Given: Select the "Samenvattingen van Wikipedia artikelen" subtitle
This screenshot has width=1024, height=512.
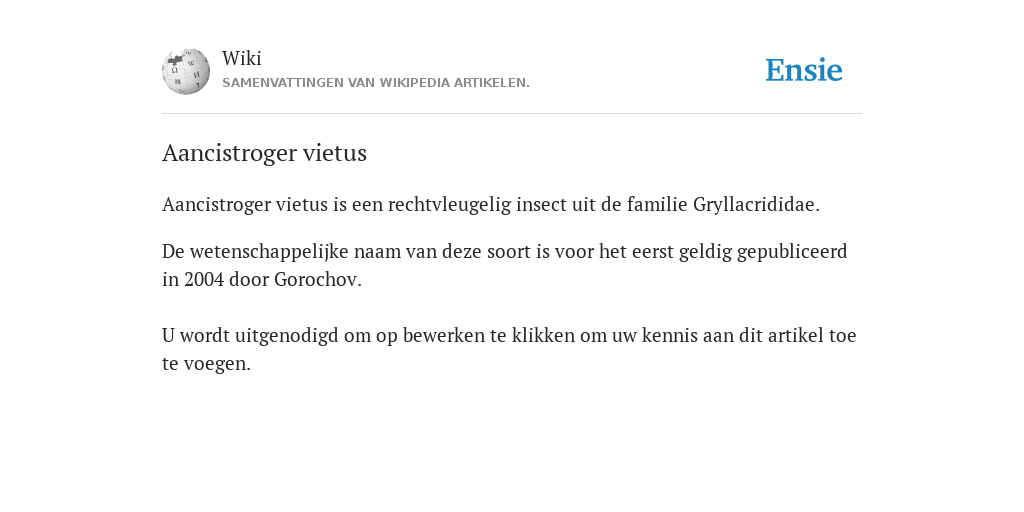Looking at the screenshot, I should tap(376, 83).
